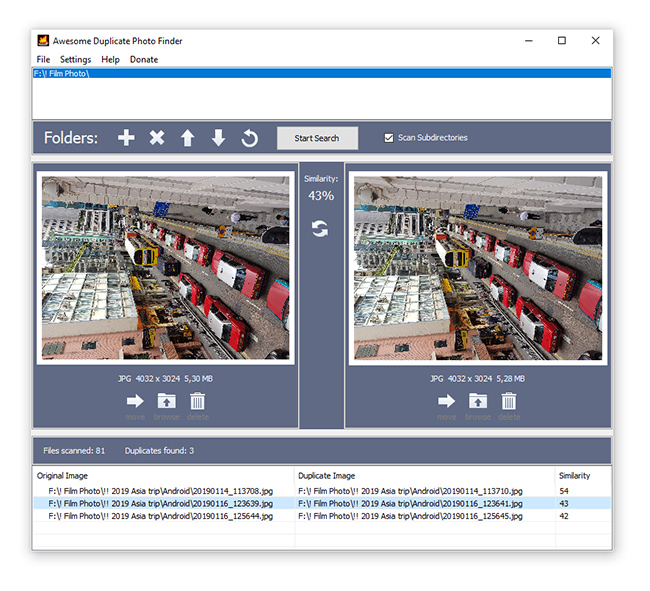Image resolution: width=650 pixels, height=591 pixels.
Task: Open the Settings menu
Action: pyautogui.click(x=75, y=59)
